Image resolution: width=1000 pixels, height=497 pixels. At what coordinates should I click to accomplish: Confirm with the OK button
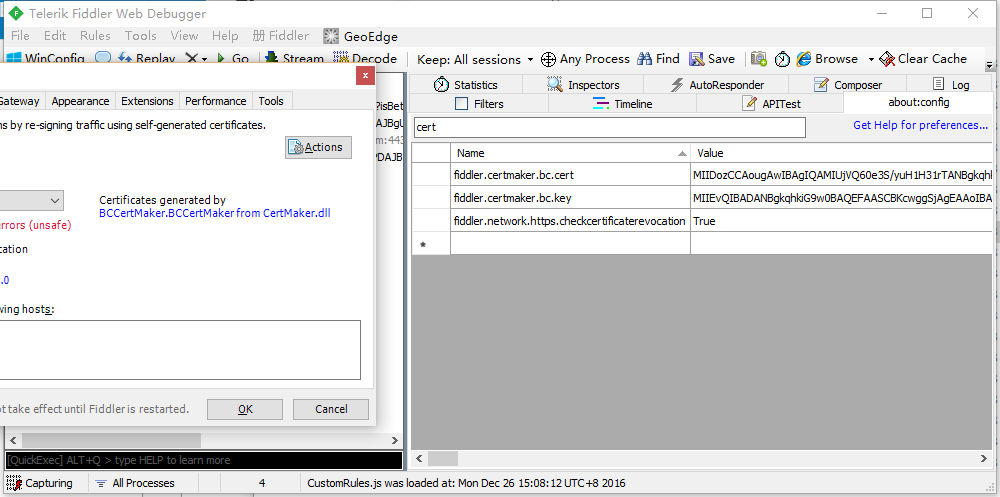pyautogui.click(x=245, y=410)
